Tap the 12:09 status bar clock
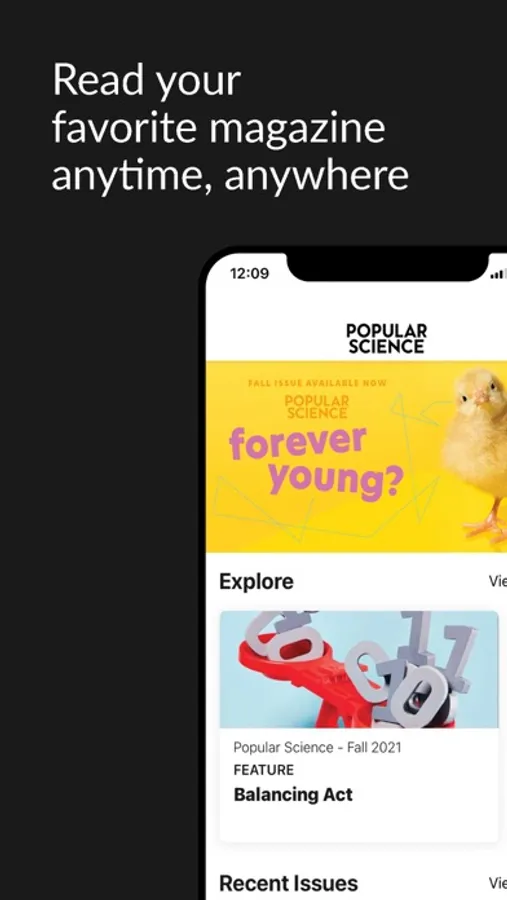Screen dimensions: 507x900 coord(249,274)
